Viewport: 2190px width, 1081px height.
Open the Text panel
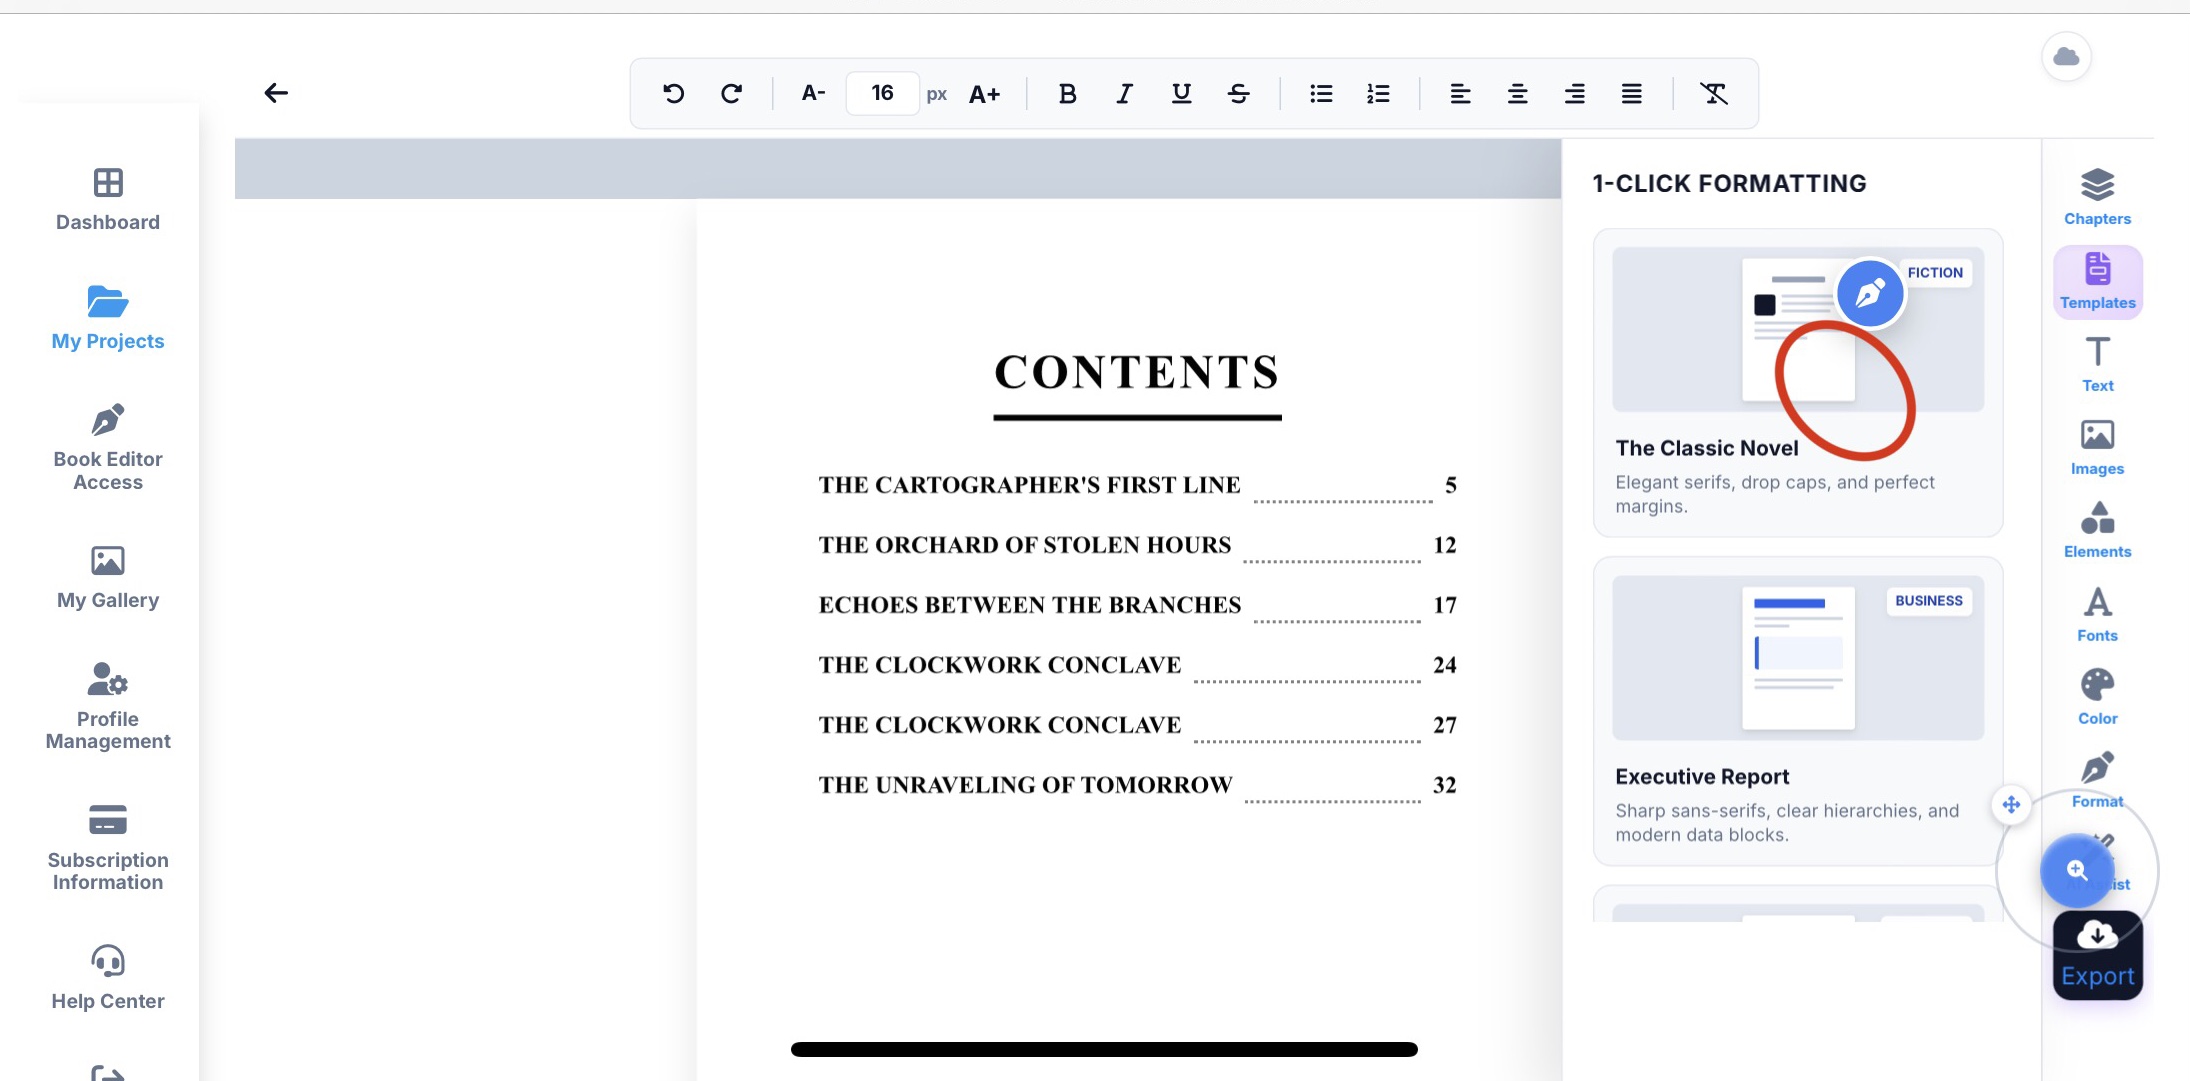2097,365
